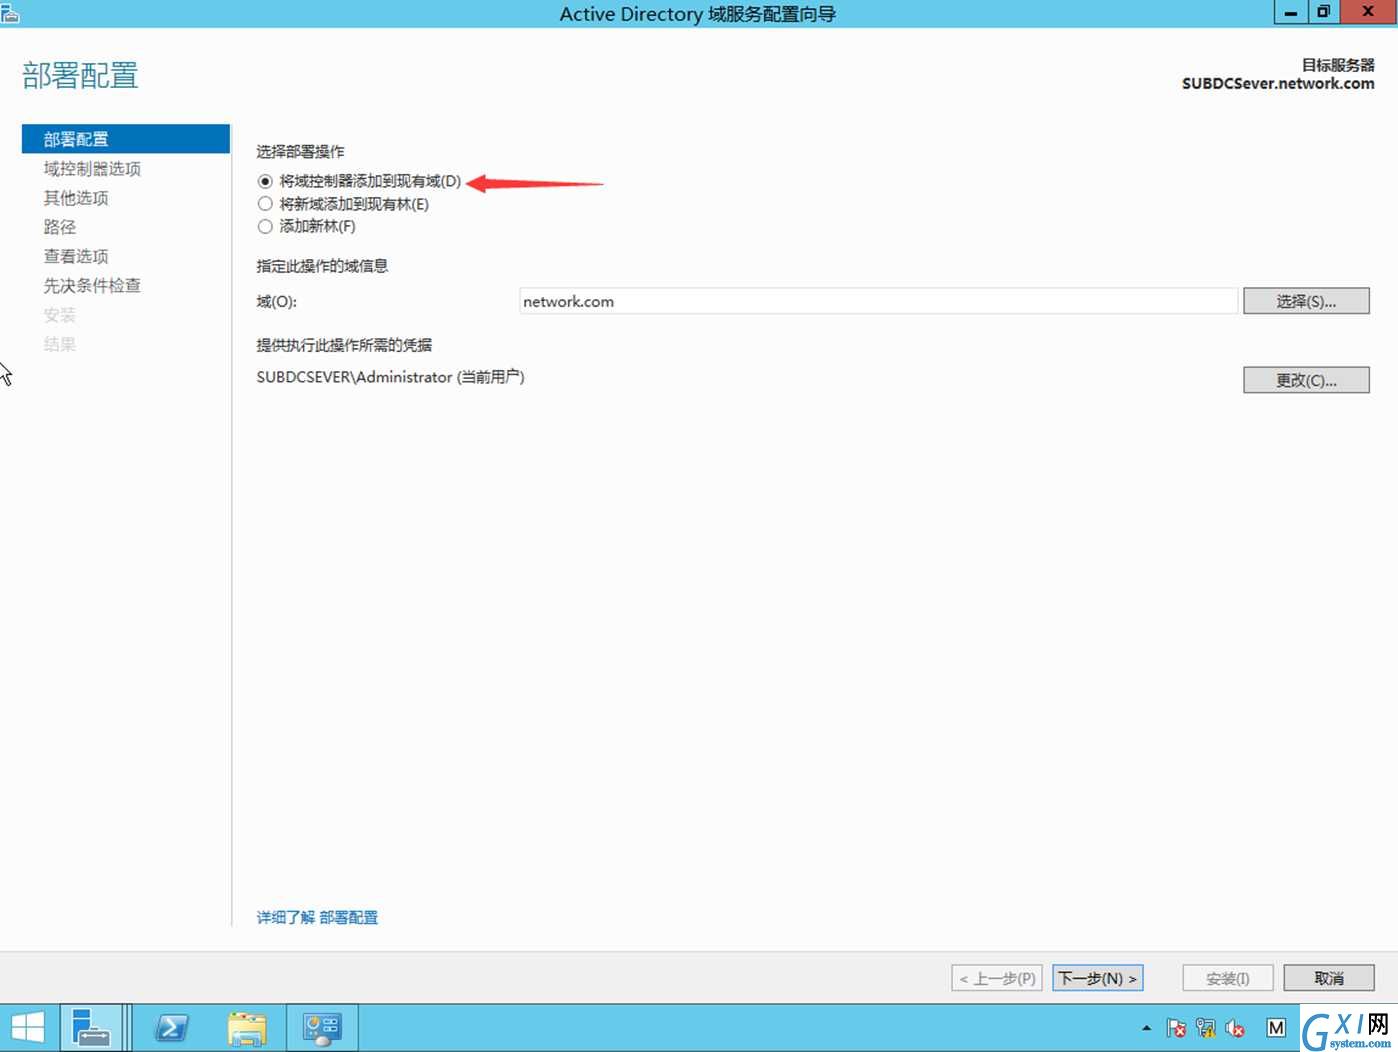Click the 更改(C)... credentials button
Image resolution: width=1398 pixels, height=1052 pixels.
click(1306, 380)
